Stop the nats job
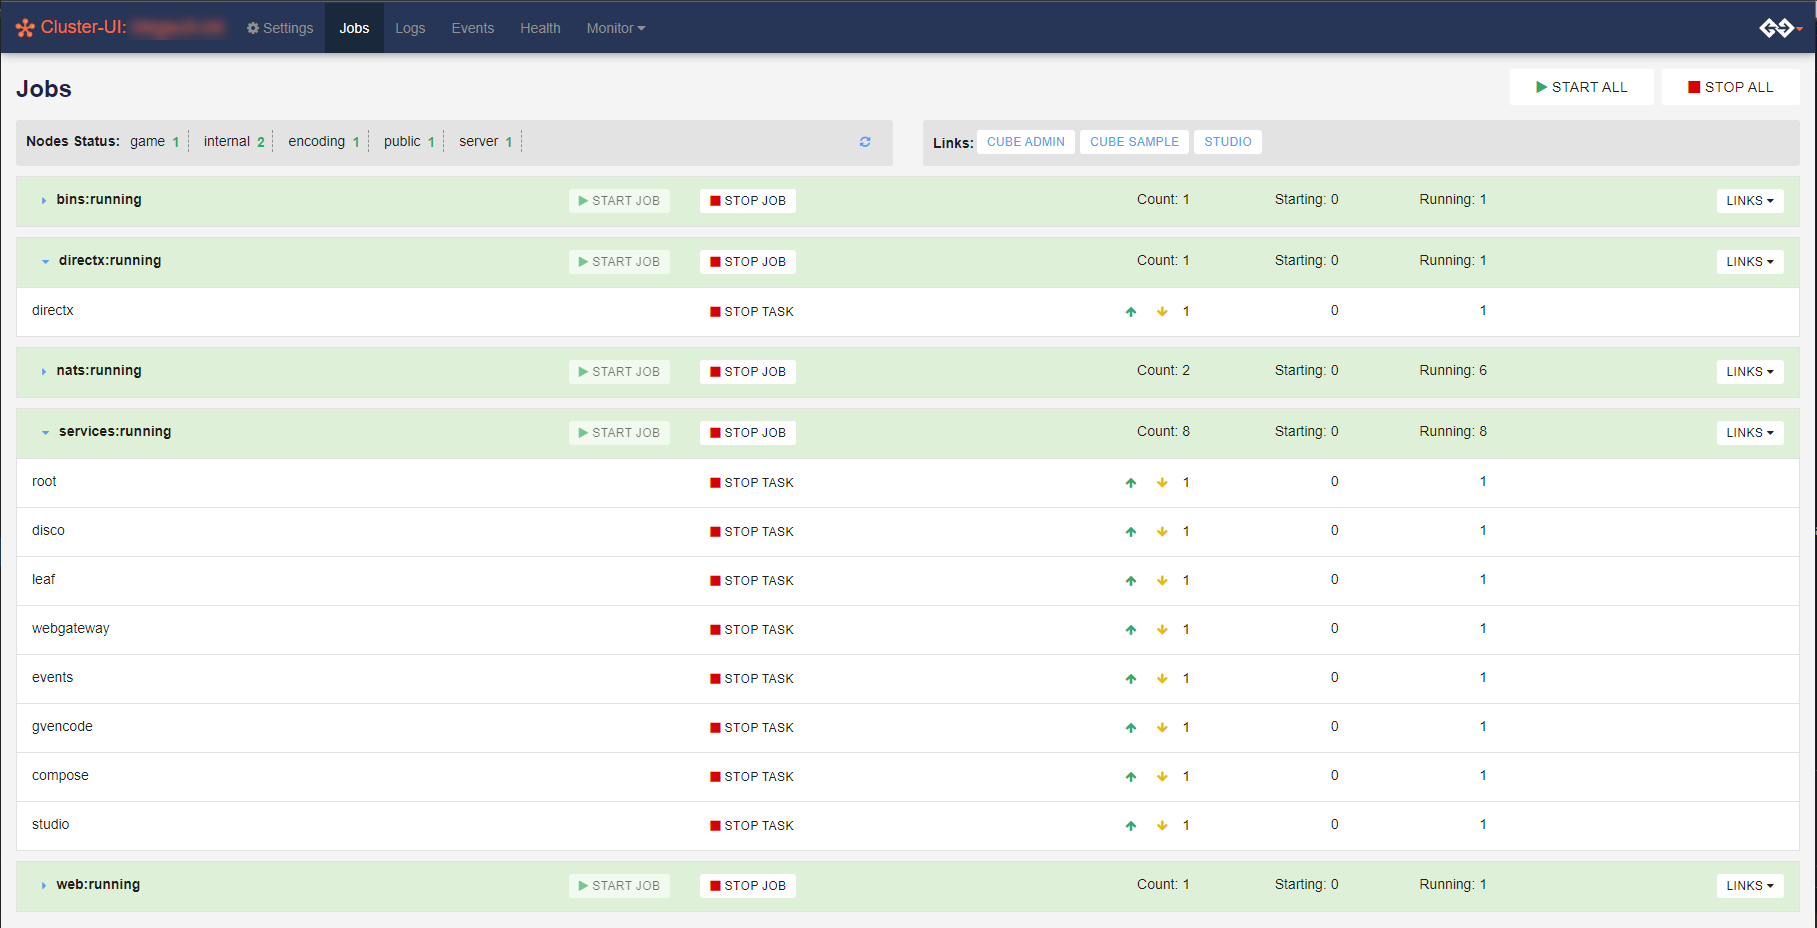The width and height of the screenshot is (1817, 928). [748, 372]
